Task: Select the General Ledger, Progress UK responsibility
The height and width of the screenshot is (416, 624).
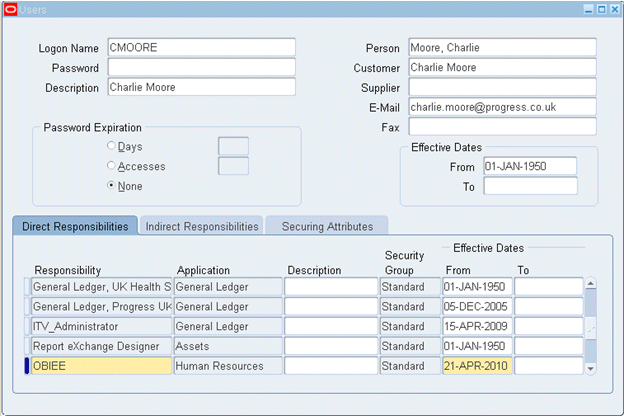Action: pos(101,307)
